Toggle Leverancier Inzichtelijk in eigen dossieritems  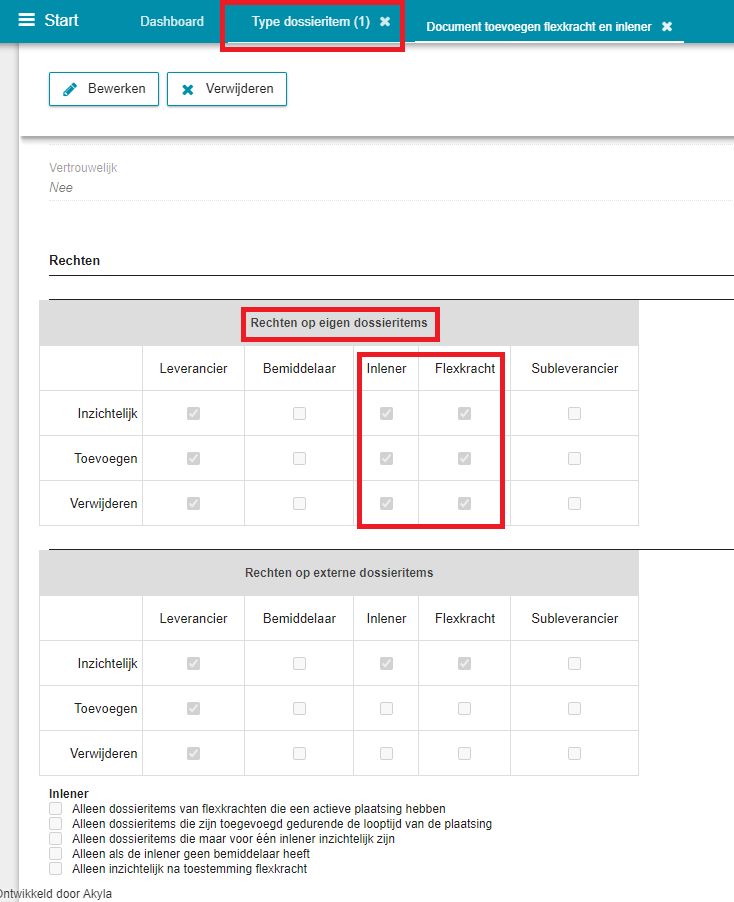194,413
